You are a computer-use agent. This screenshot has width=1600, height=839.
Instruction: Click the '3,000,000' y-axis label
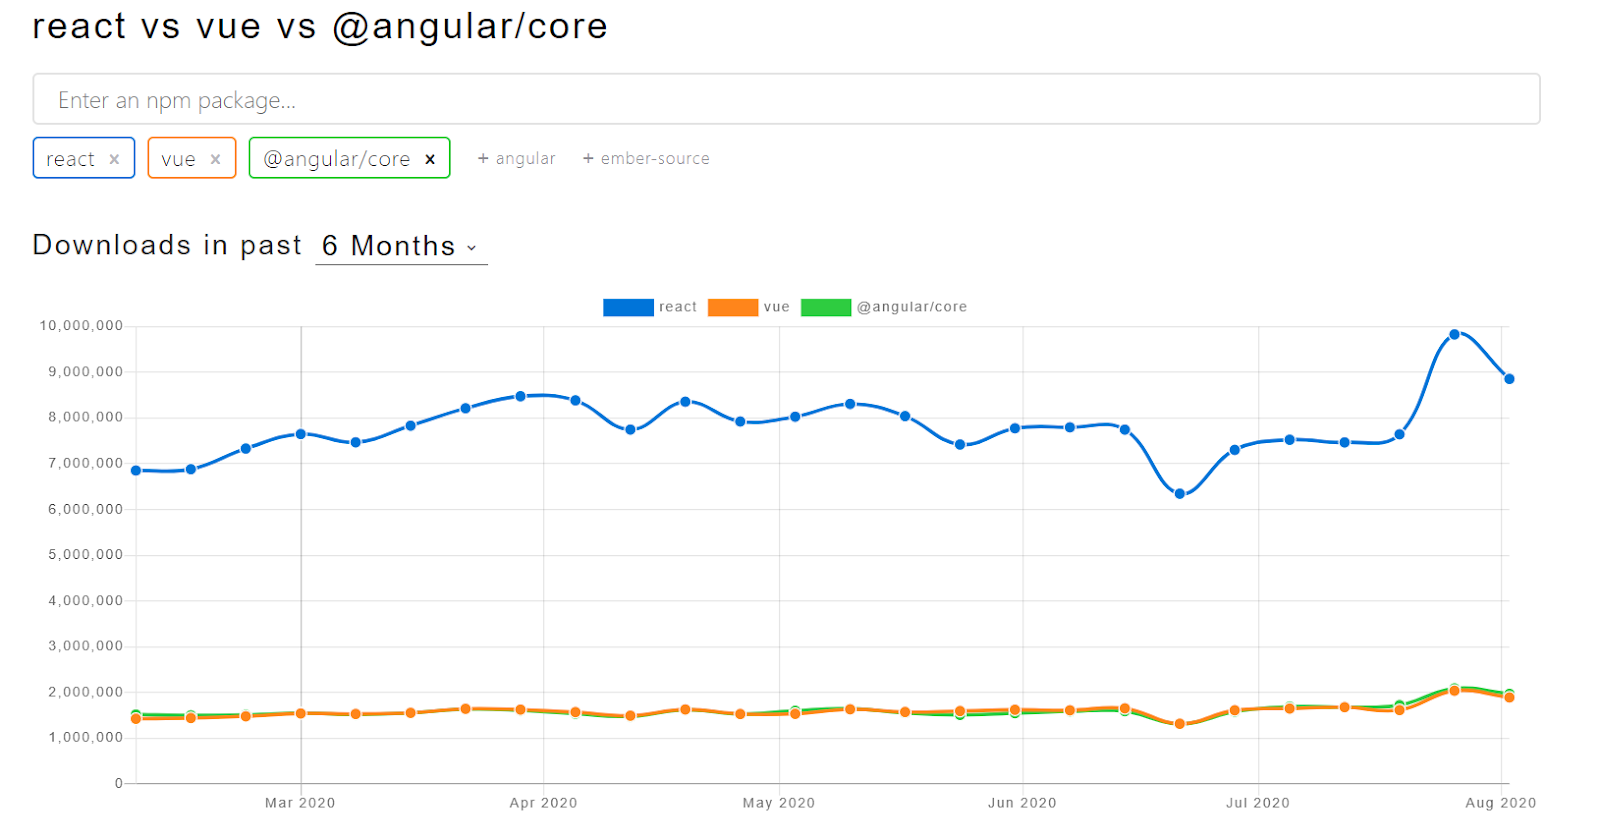click(85, 646)
